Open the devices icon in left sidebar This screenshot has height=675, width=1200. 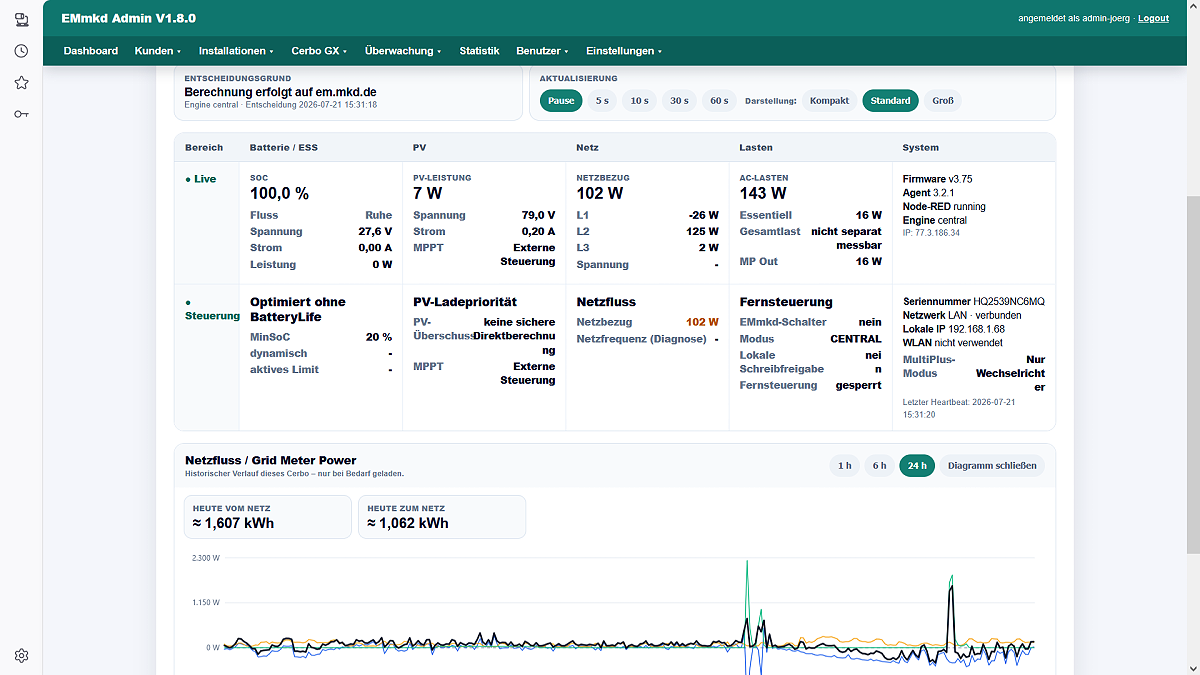coord(21,18)
